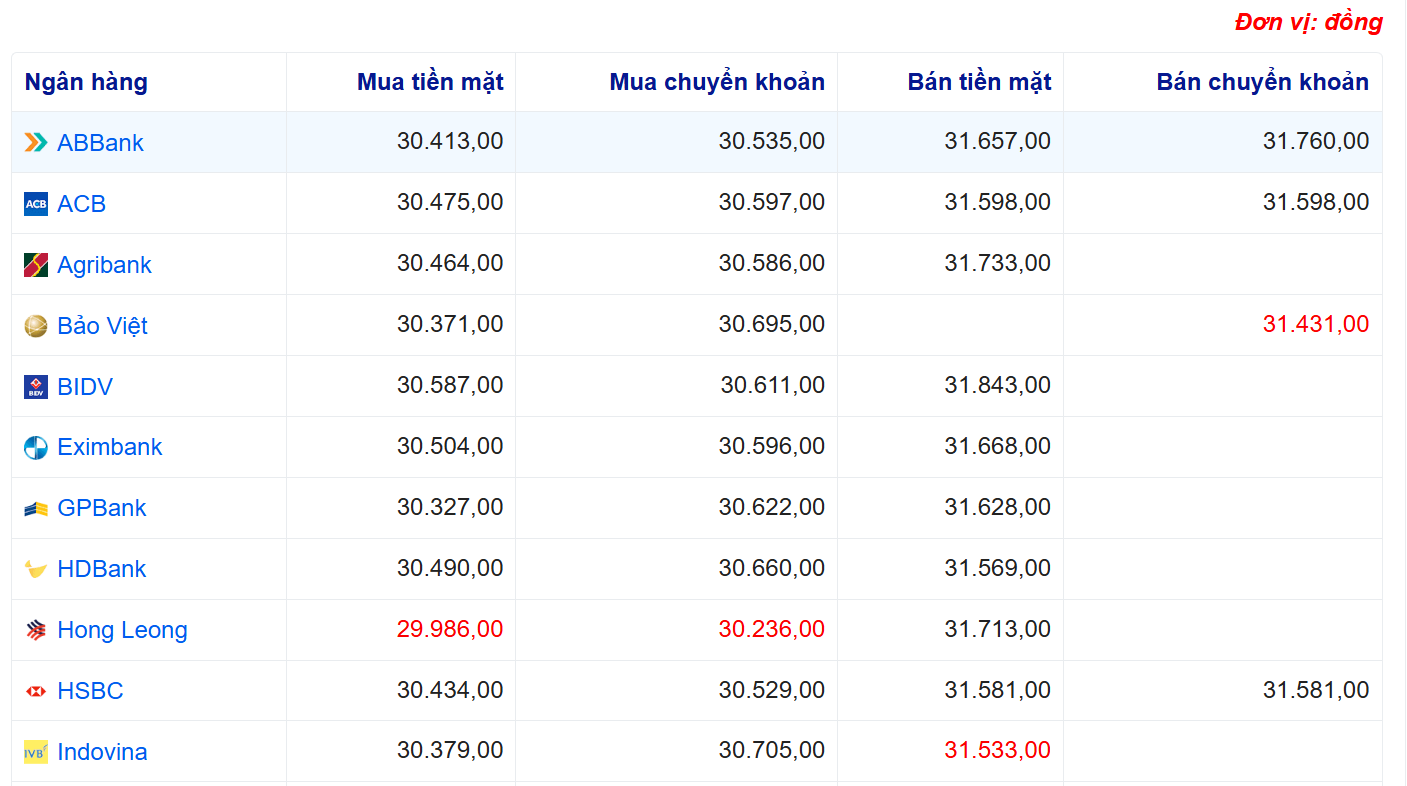Click the Hong Leong logo icon
Viewport: 1407px width, 786px height.
[x=36, y=631]
